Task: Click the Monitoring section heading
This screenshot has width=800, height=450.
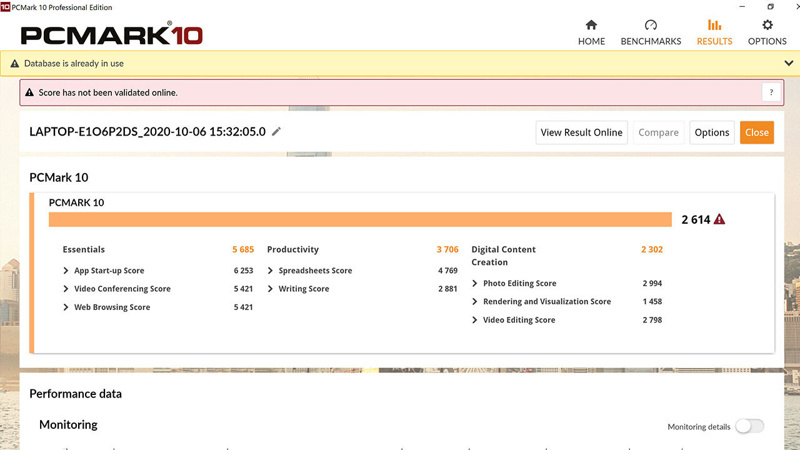Action: [x=68, y=424]
